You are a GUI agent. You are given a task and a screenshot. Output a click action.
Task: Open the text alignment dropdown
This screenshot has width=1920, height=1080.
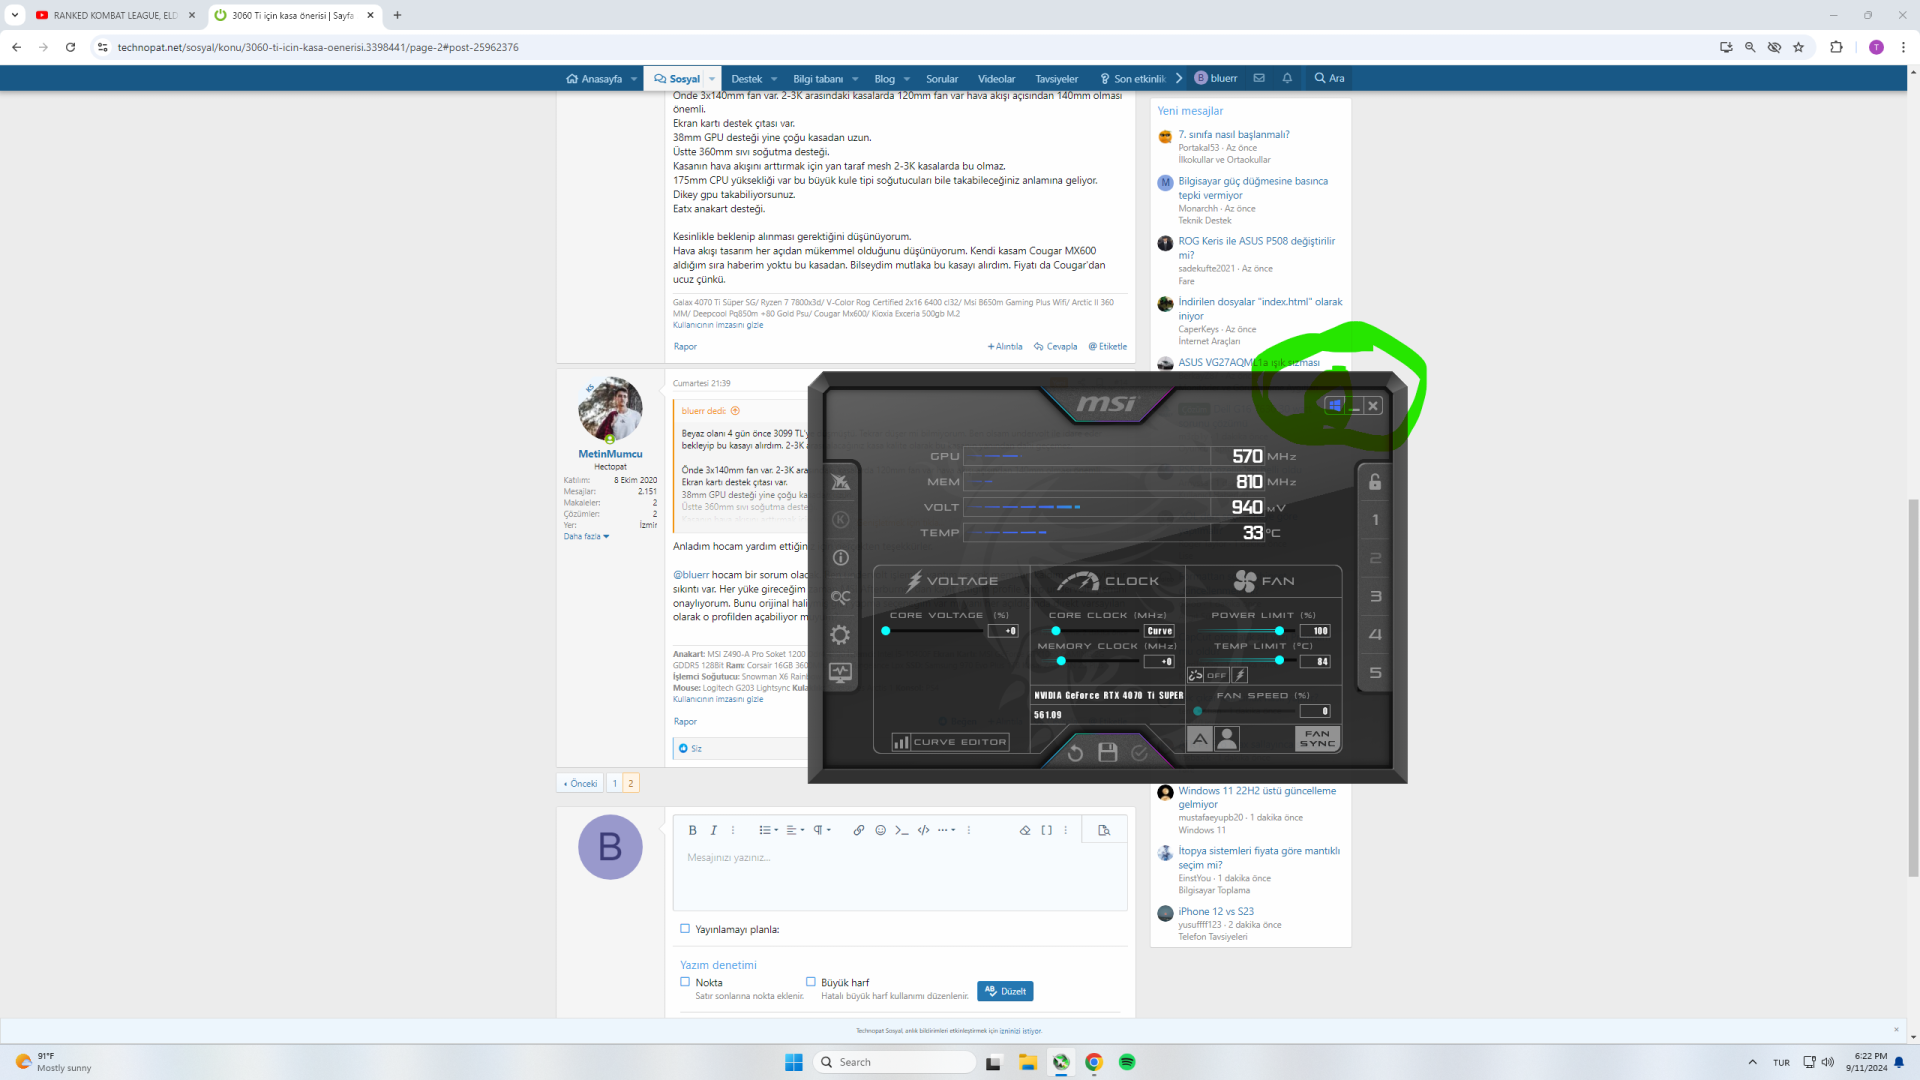click(795, 830)
